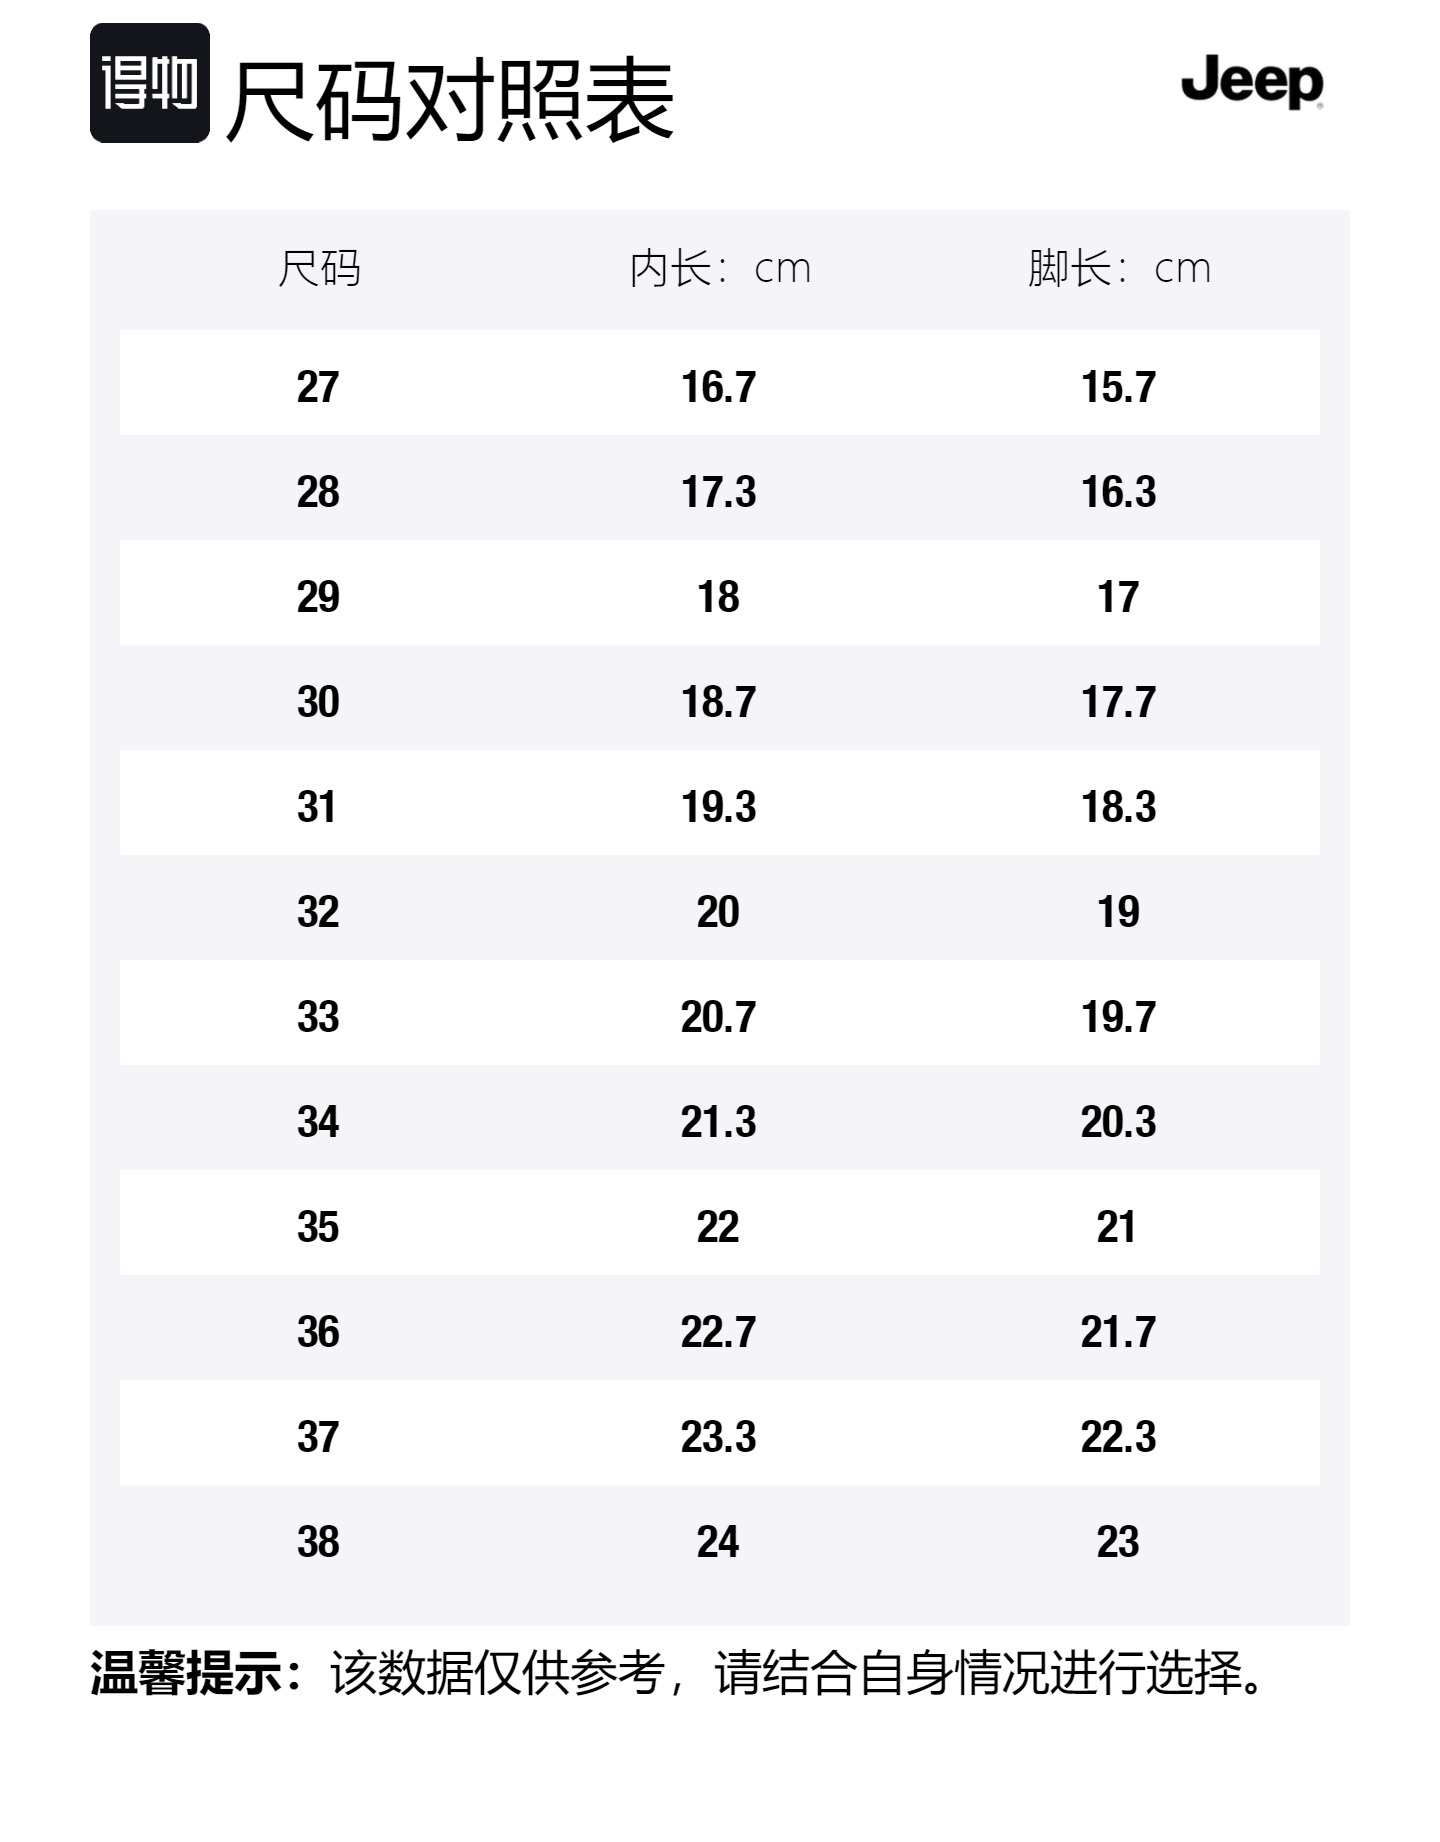Click the 尺码对照表 title text
This screenshot has width=1440, height=1842.
pos(450,100)
